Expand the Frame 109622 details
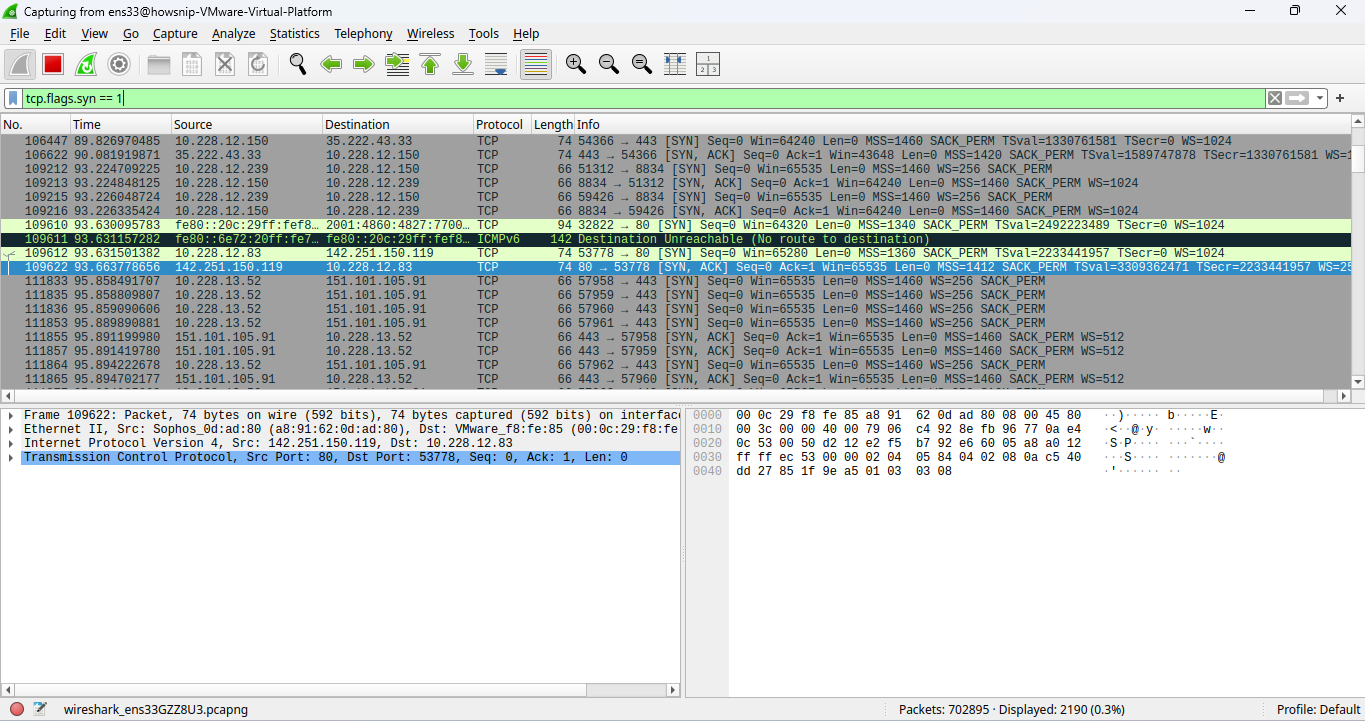Screen dimensions: 1365x721 pyautogui.click(x=10, y=415)
